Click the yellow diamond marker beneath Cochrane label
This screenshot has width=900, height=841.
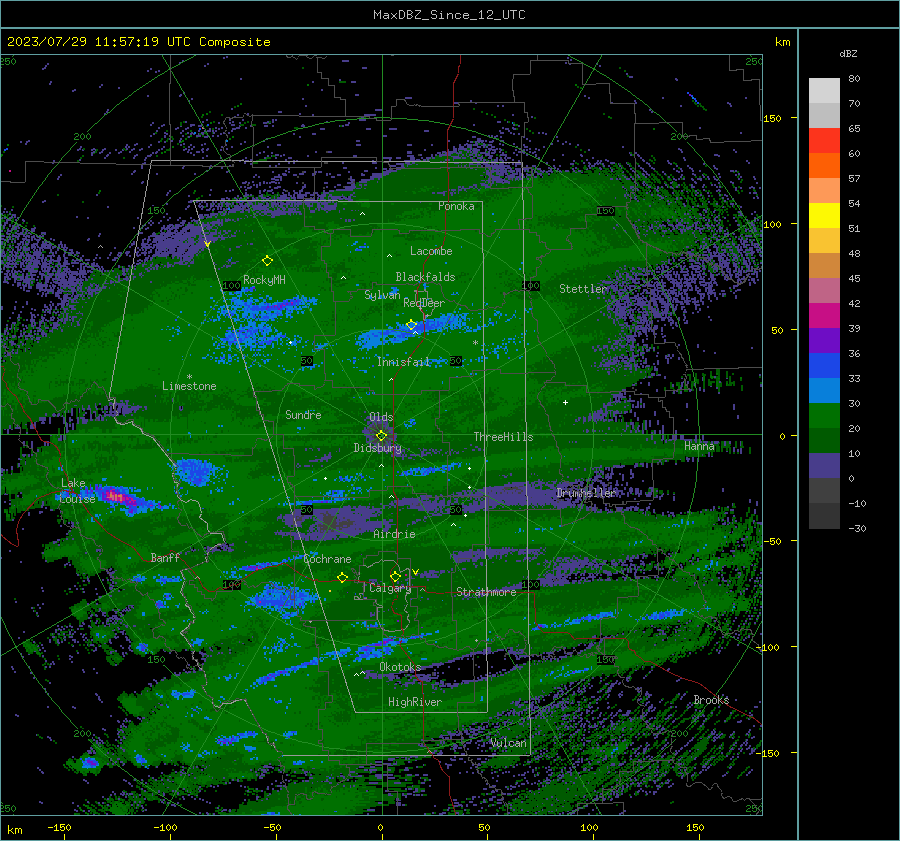pos(342,577)
